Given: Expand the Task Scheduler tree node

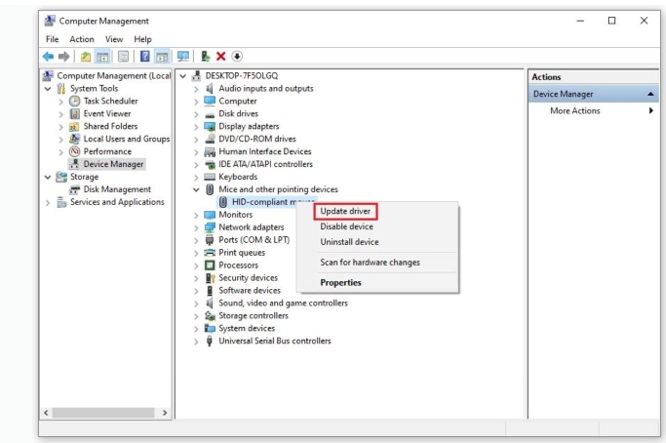Looking at the screenshot, I should coord(61,101).
